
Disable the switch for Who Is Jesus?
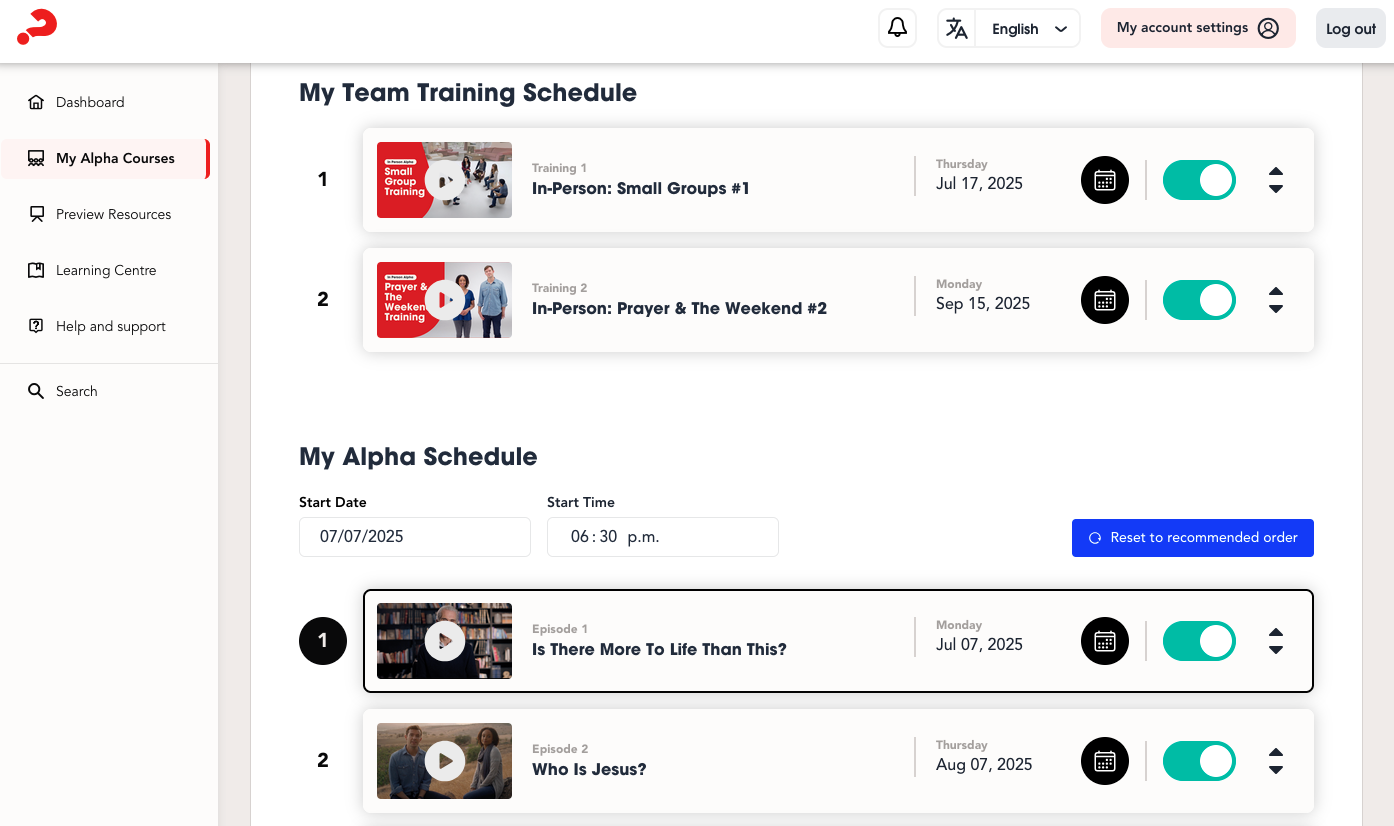pos(1199,761)
